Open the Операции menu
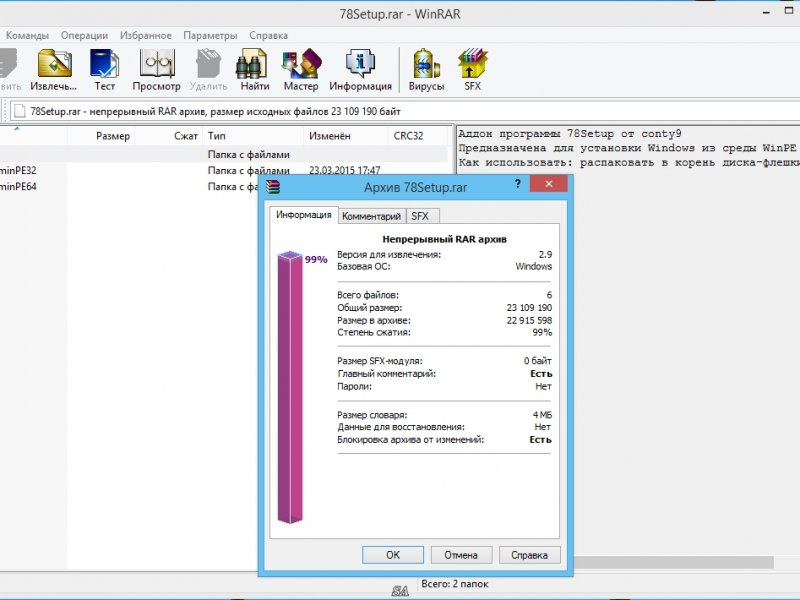The width and height of the screenshot is (800, 600). pyautogui.click(x=84, y=35)
